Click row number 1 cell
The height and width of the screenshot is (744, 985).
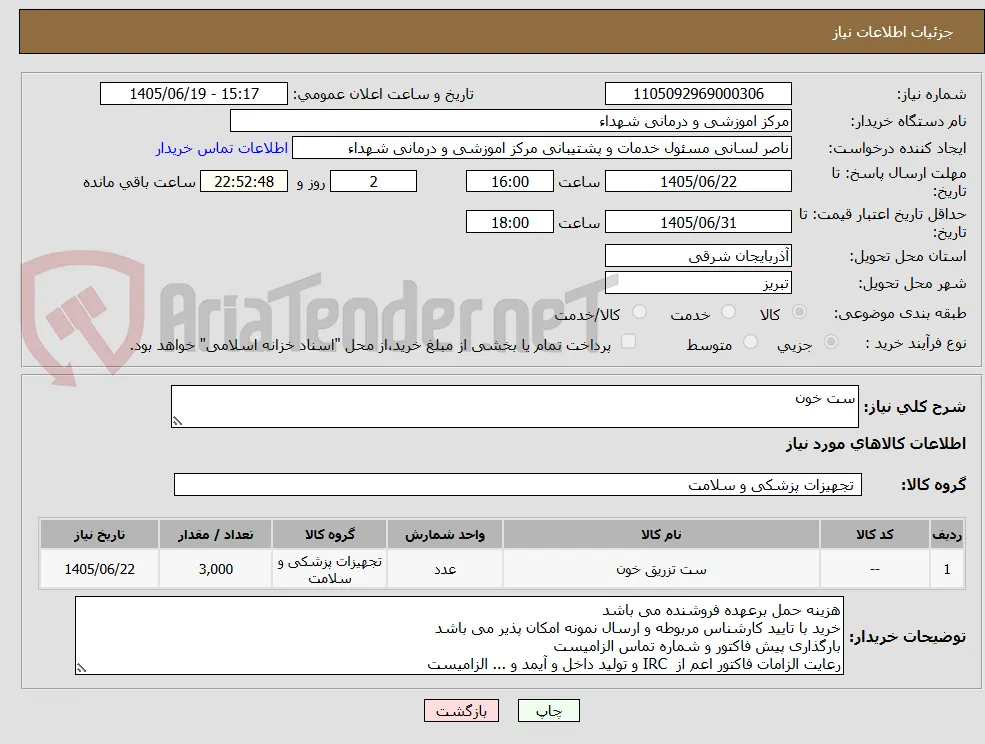coord(947,569)
